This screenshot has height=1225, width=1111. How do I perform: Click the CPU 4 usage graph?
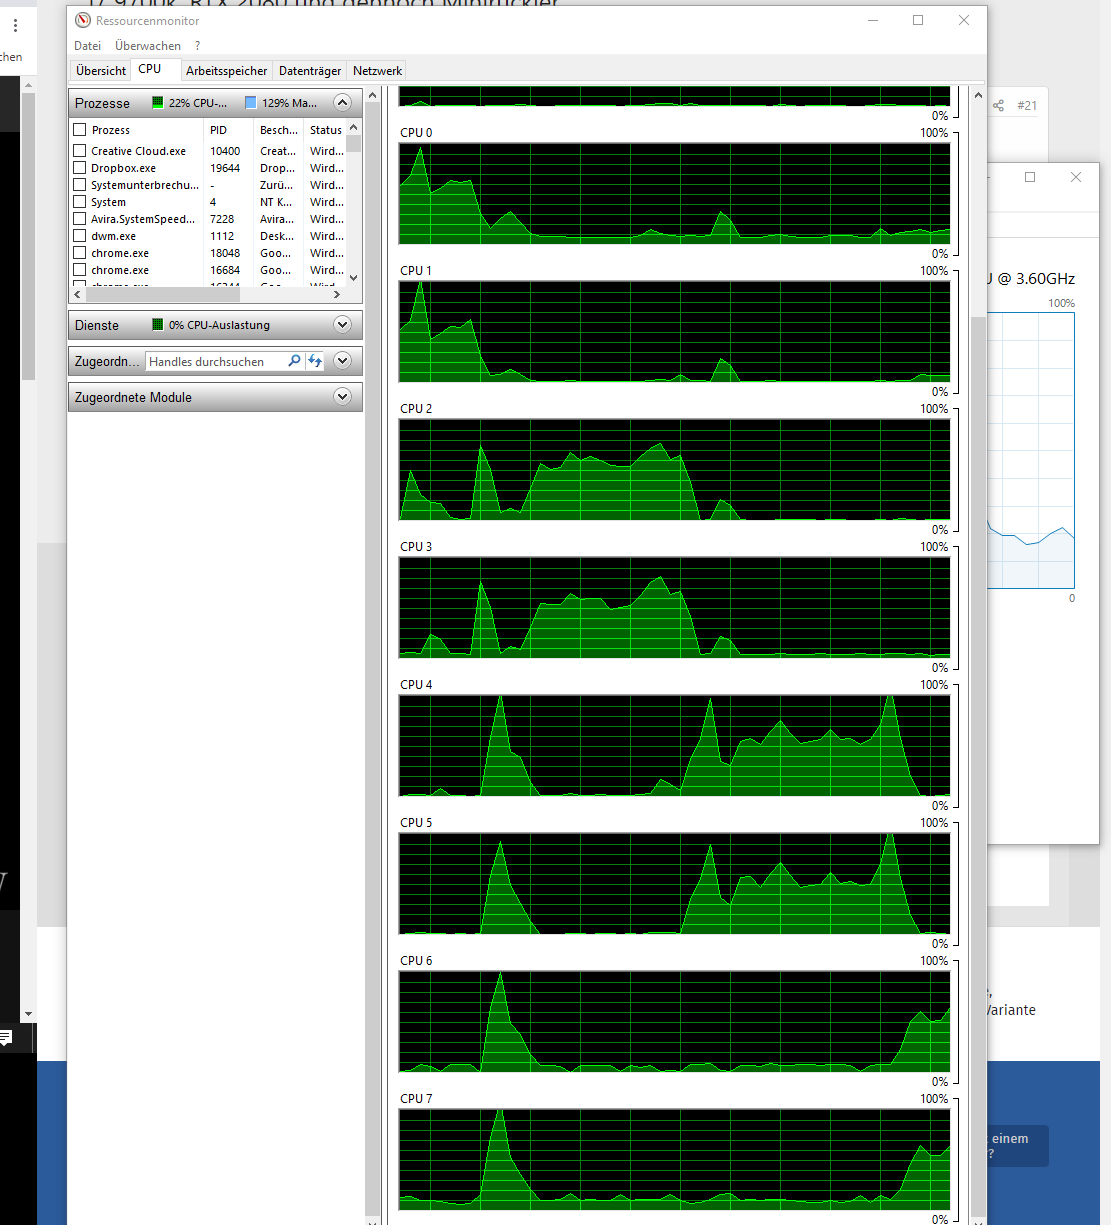(674, 745)
